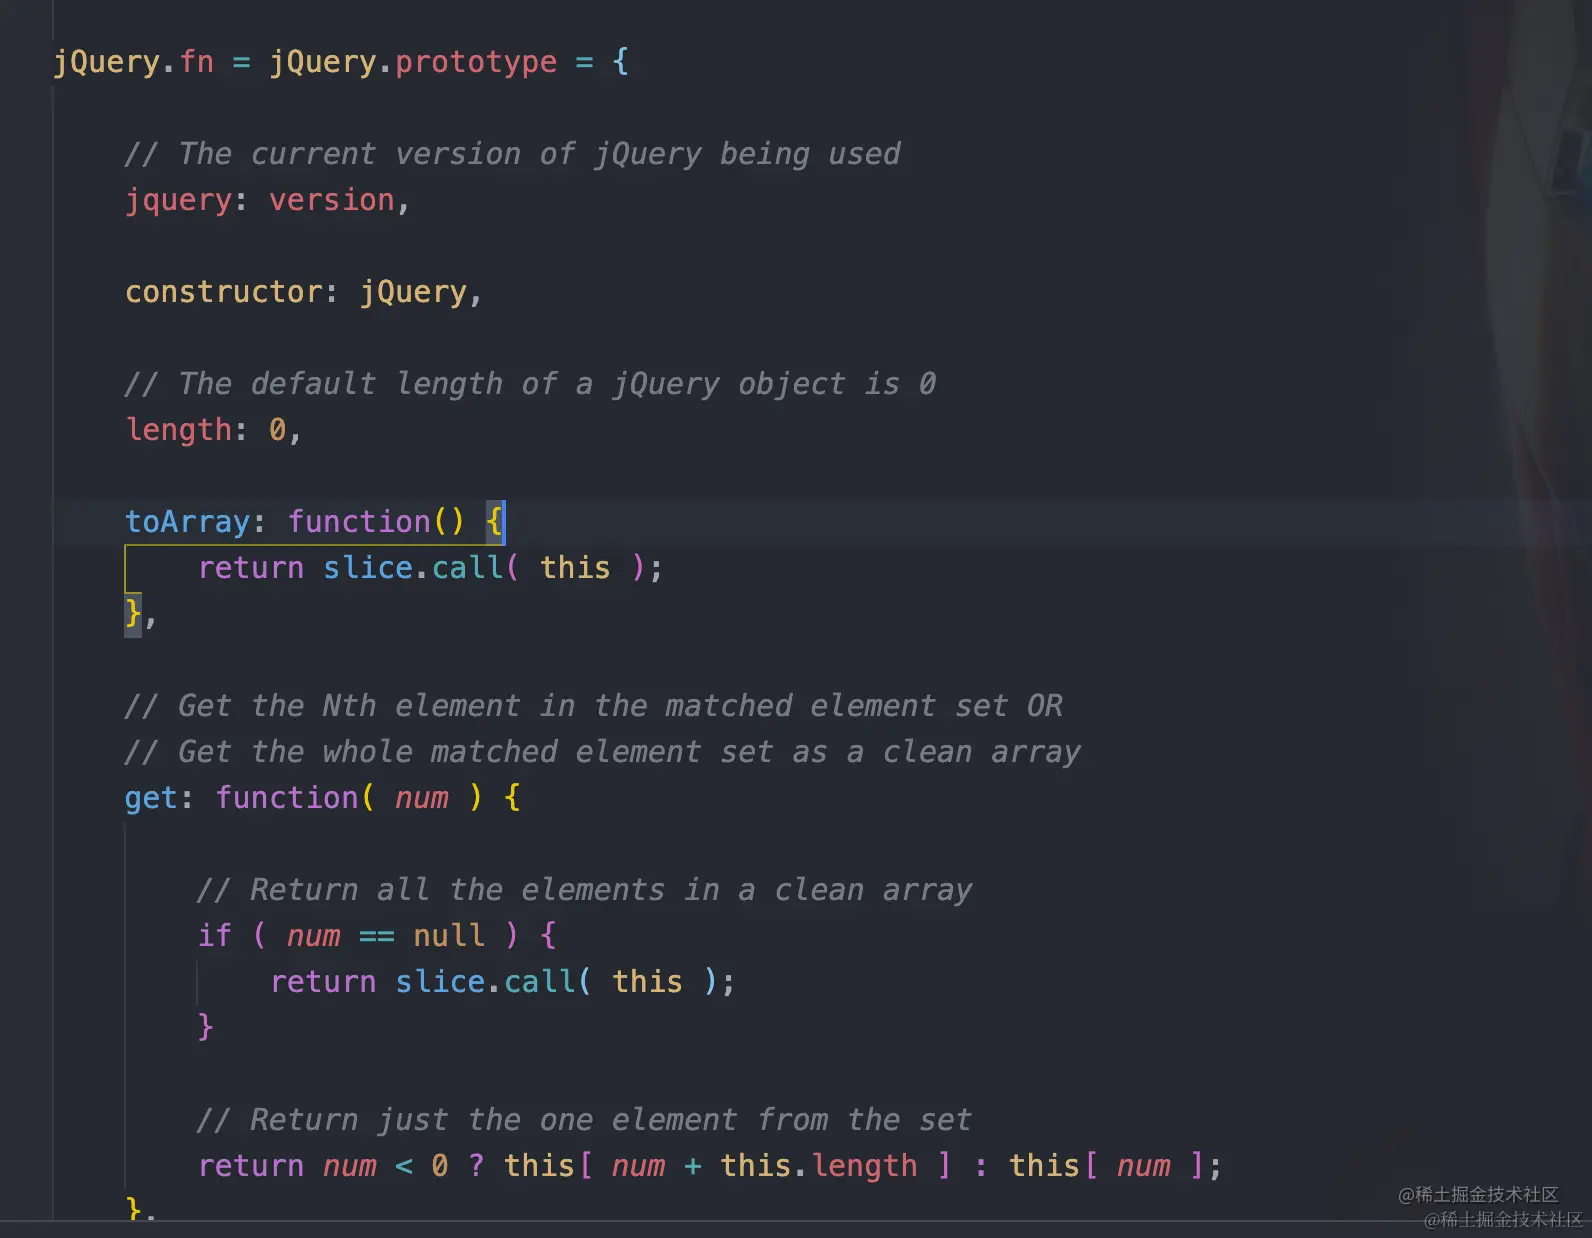
Task: Click the comment 'Get the whole matched element set as a clean array'
Action: [x=602, y=752]
